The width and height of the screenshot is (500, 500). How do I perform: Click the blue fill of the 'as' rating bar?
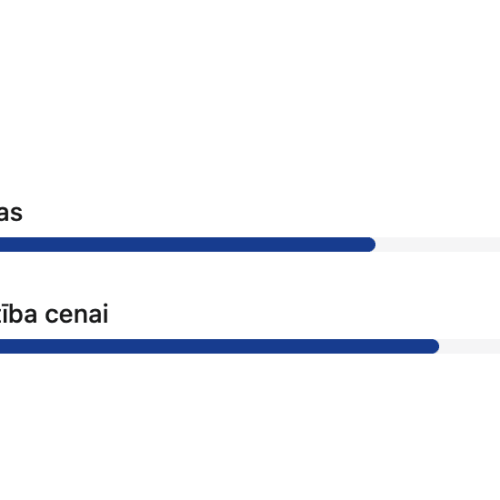point(188,244)
